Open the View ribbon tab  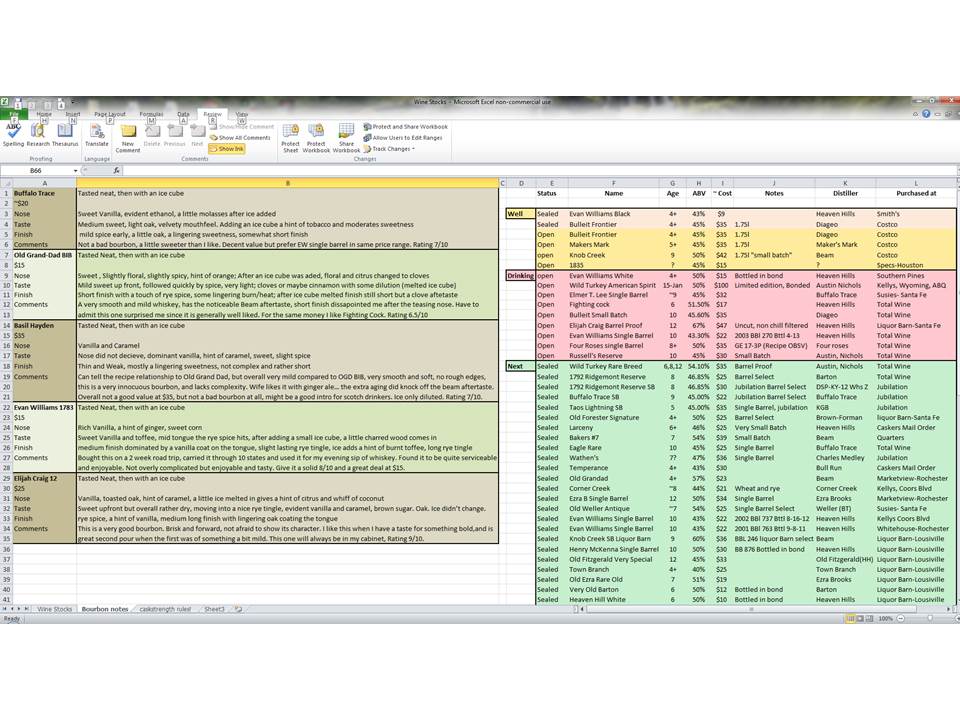[x=242, y=114]
